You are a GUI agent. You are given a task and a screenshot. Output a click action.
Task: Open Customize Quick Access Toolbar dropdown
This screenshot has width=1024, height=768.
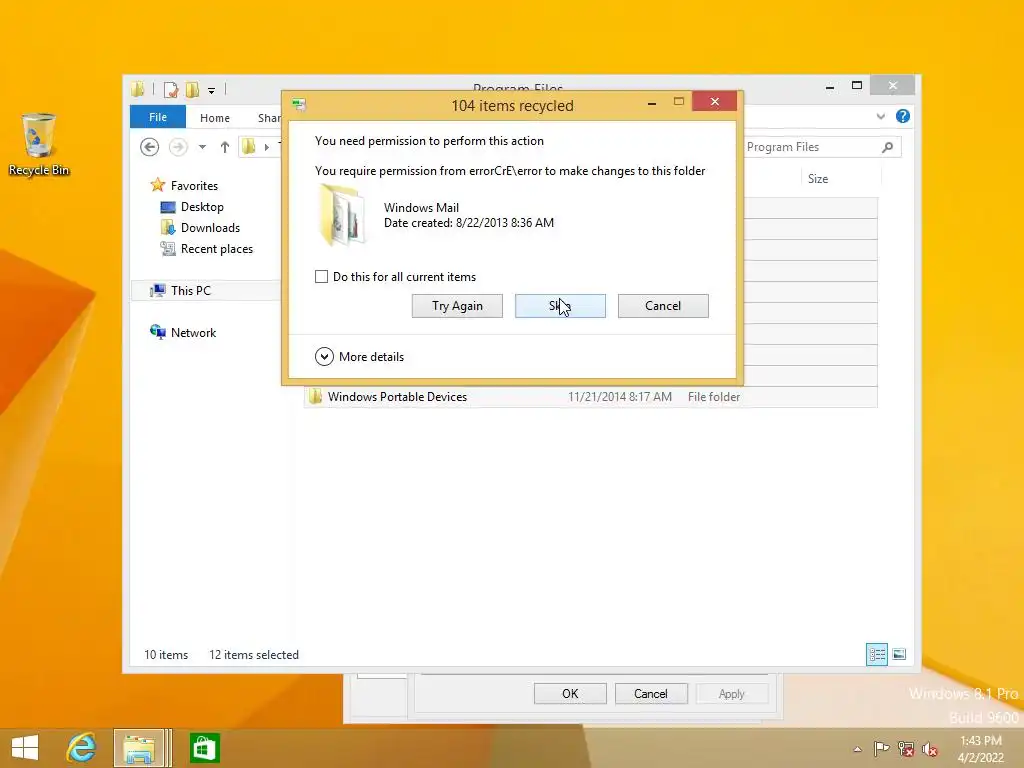211,91
